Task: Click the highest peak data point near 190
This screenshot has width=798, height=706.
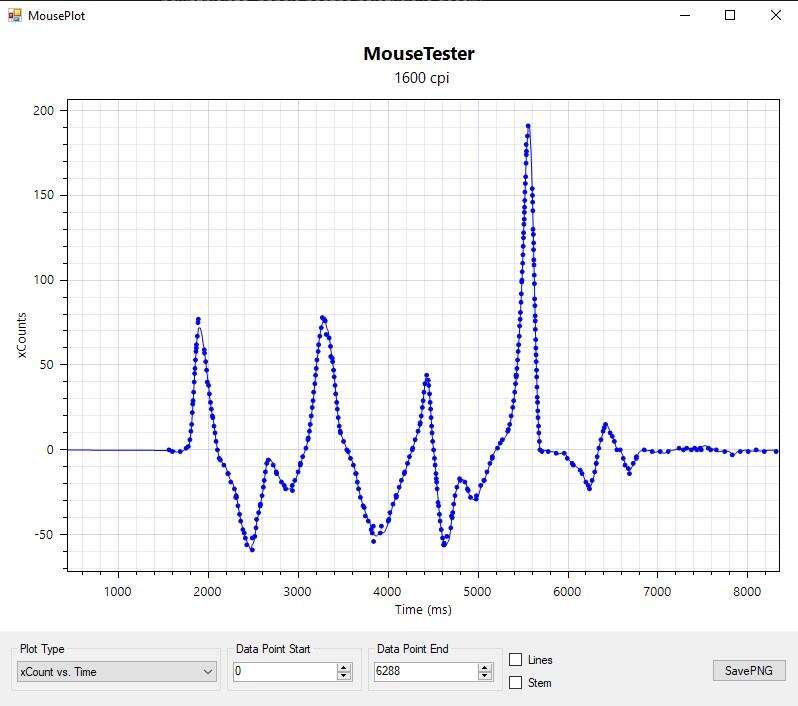Action: pyautogui.click(x=528, y=127)
